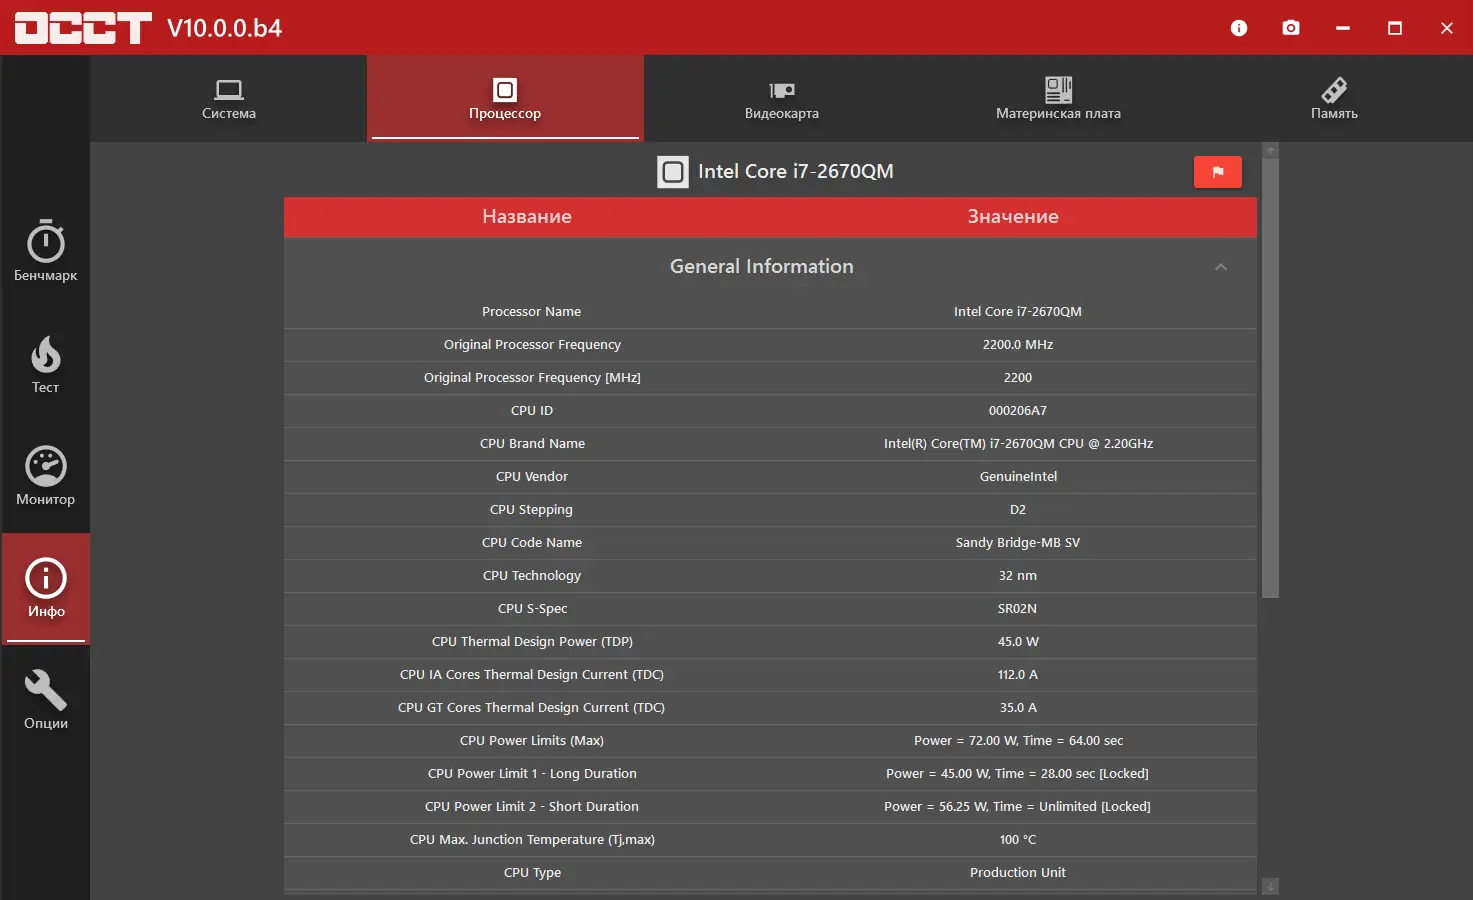Select the GenuineIntel vendor value
1473x900 pixels.
pos(1018,477)
